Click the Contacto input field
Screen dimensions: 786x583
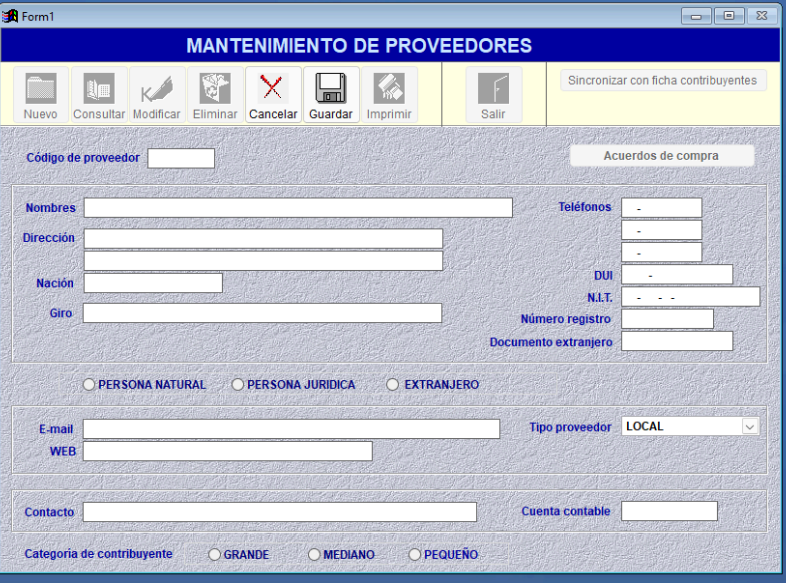click(280, 512)
